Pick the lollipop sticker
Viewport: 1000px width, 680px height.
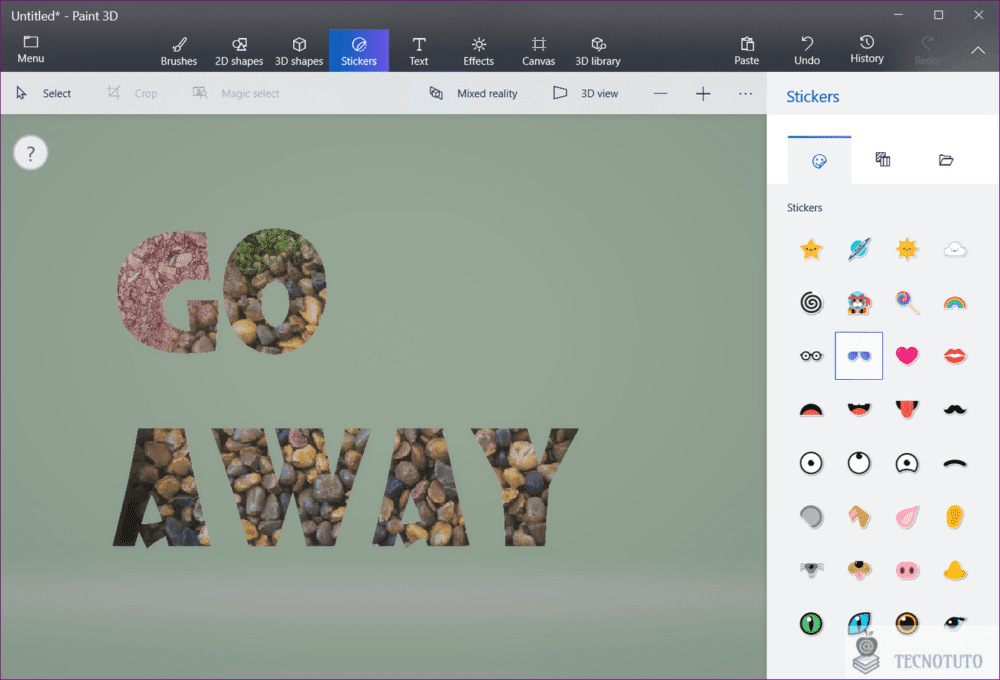[907, 302]
